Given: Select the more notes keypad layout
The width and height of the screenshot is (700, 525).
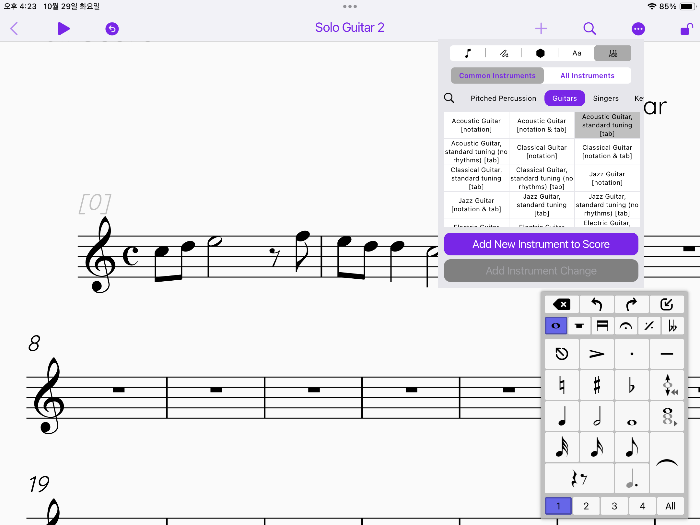Looking at the screenshot, I should pos(579,326).
